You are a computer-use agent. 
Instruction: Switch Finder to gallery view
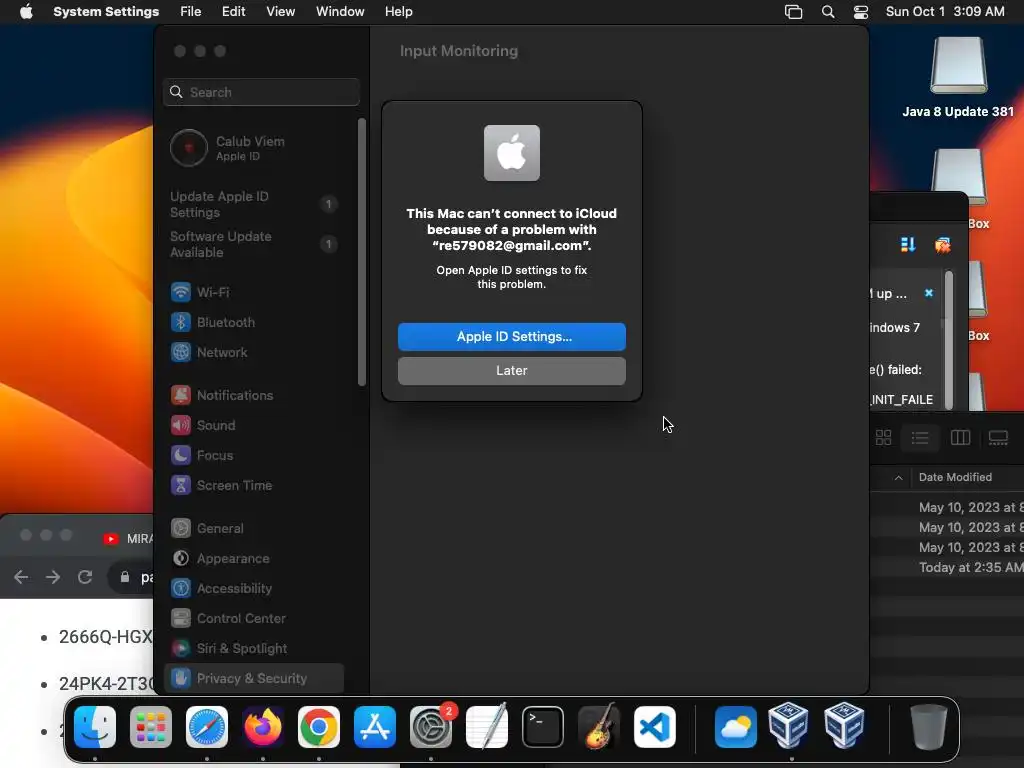[x=998, y=438]
